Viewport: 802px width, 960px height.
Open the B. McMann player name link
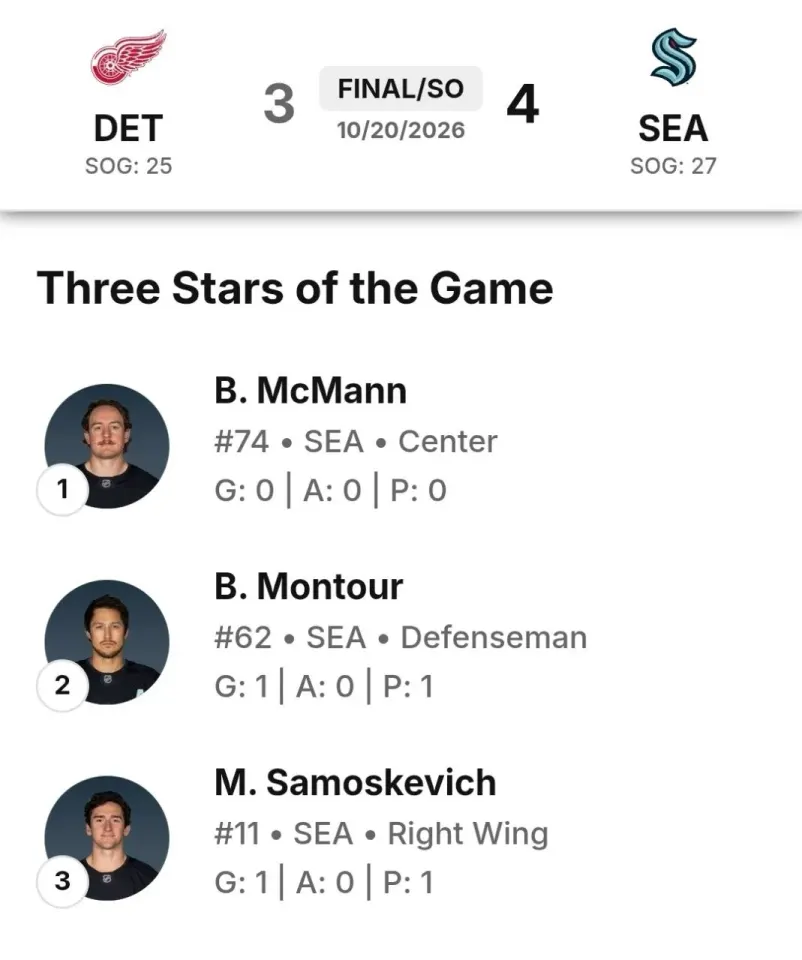click(310, 391)
